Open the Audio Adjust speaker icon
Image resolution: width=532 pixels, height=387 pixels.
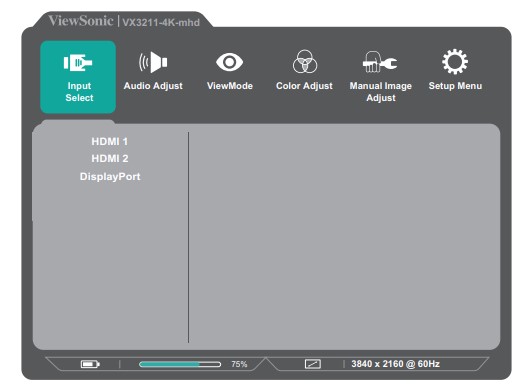coord(153,62)
